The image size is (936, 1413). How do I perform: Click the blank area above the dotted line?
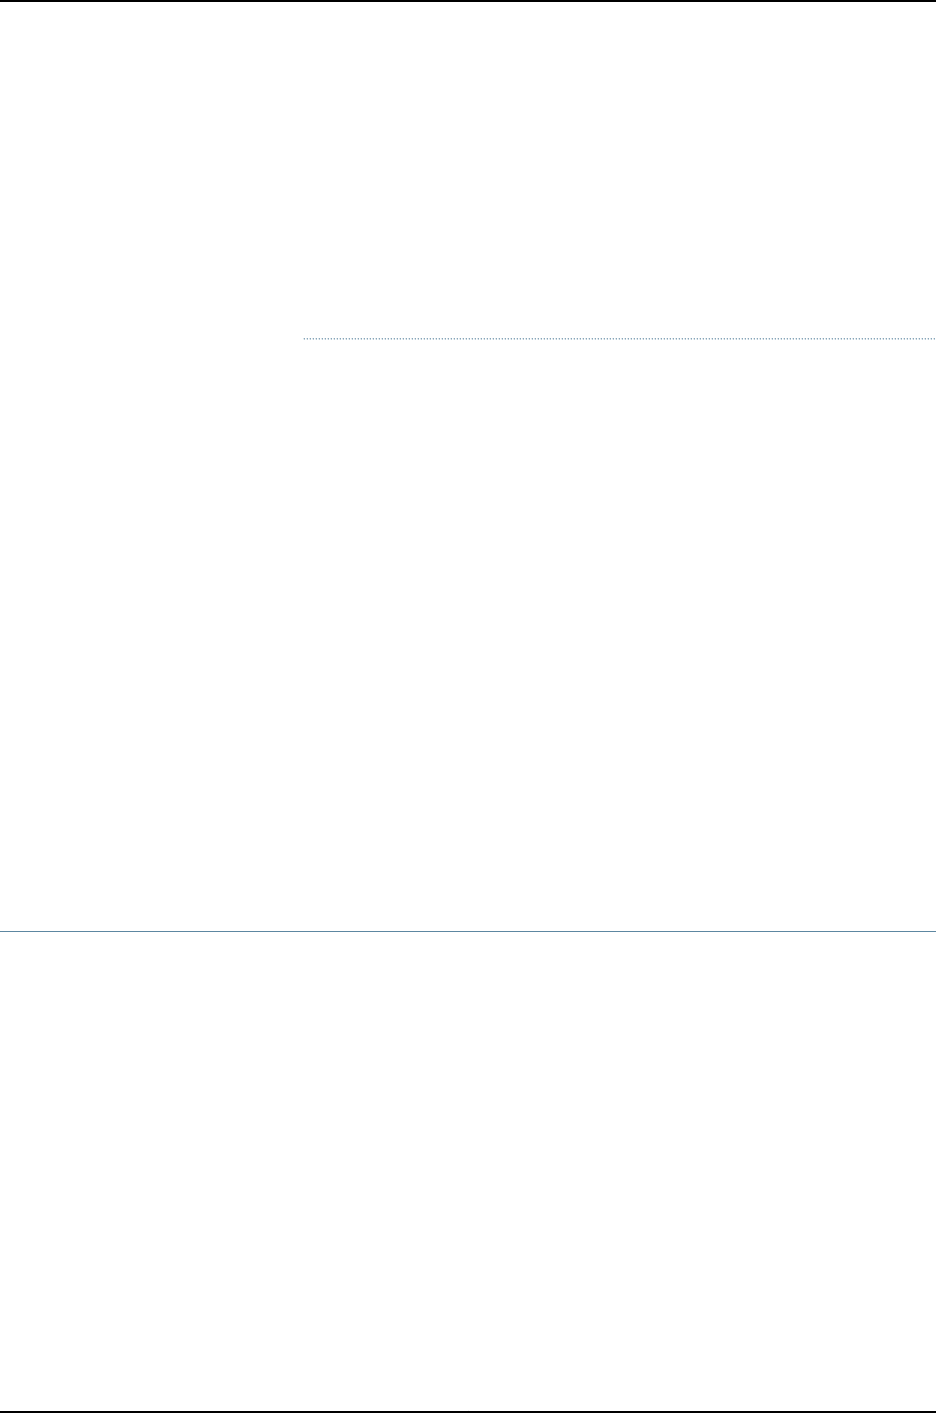click(619, 170)
